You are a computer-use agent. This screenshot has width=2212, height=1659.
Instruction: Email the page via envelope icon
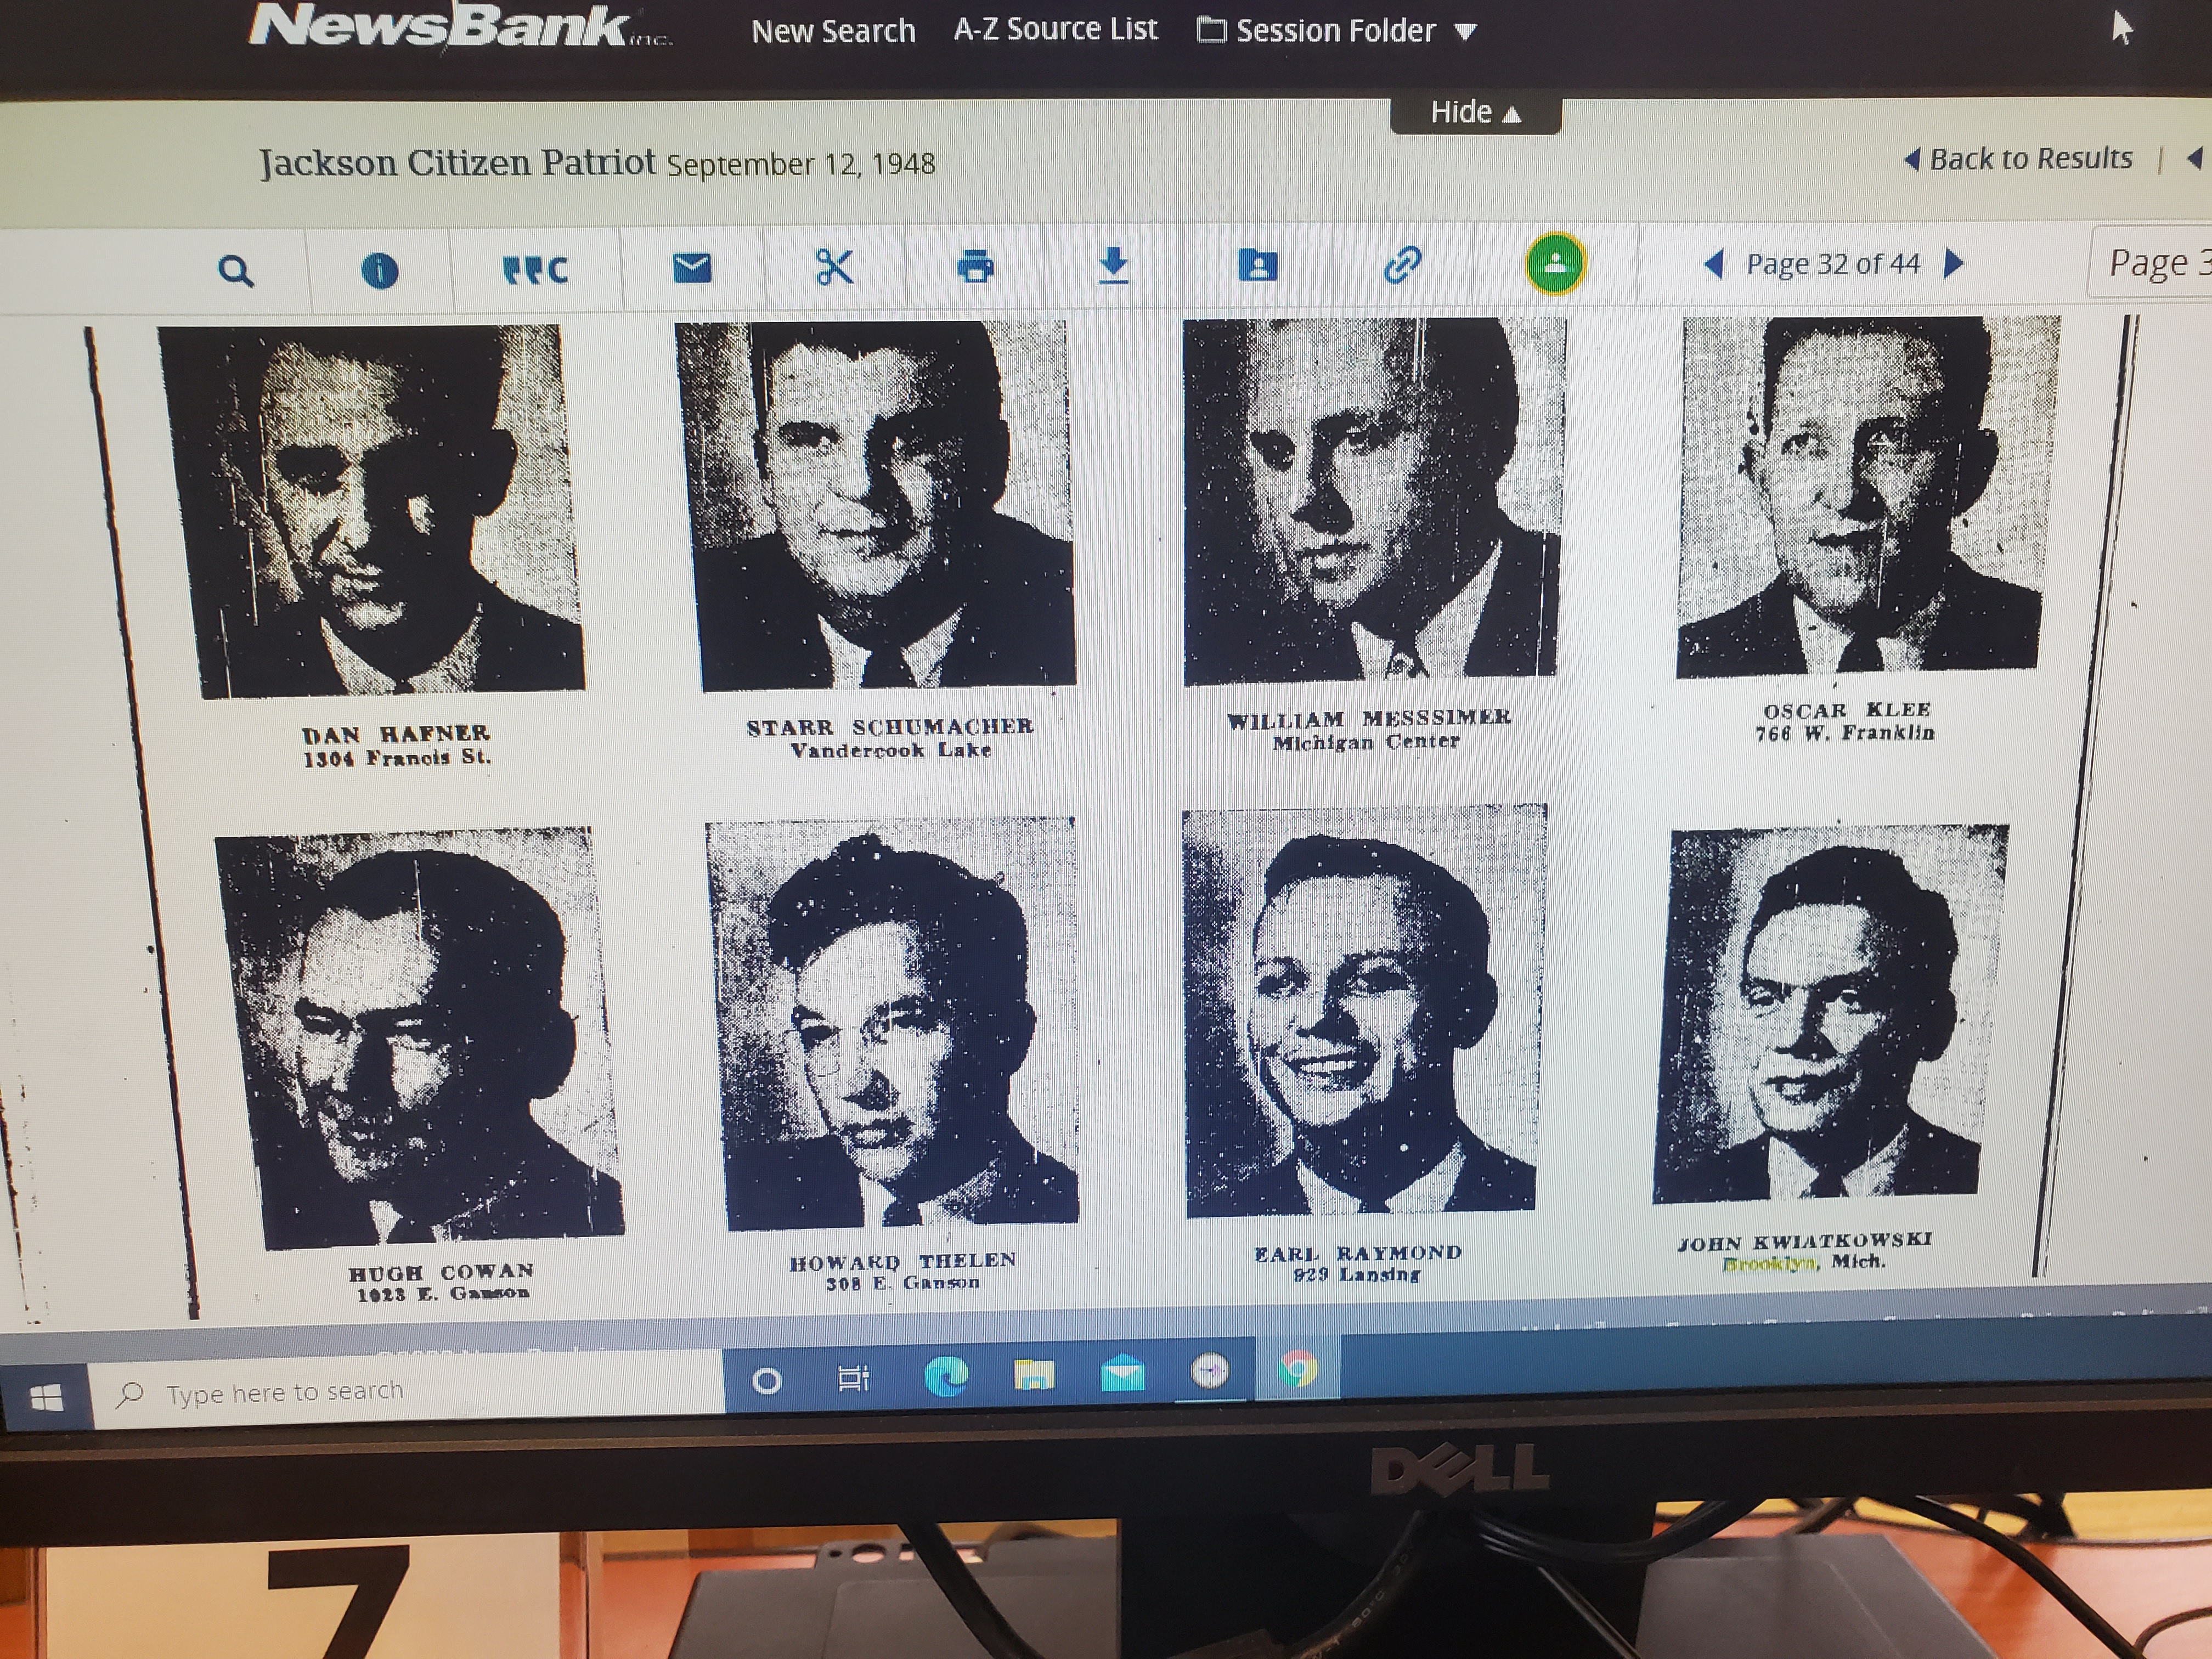point(692,267)
